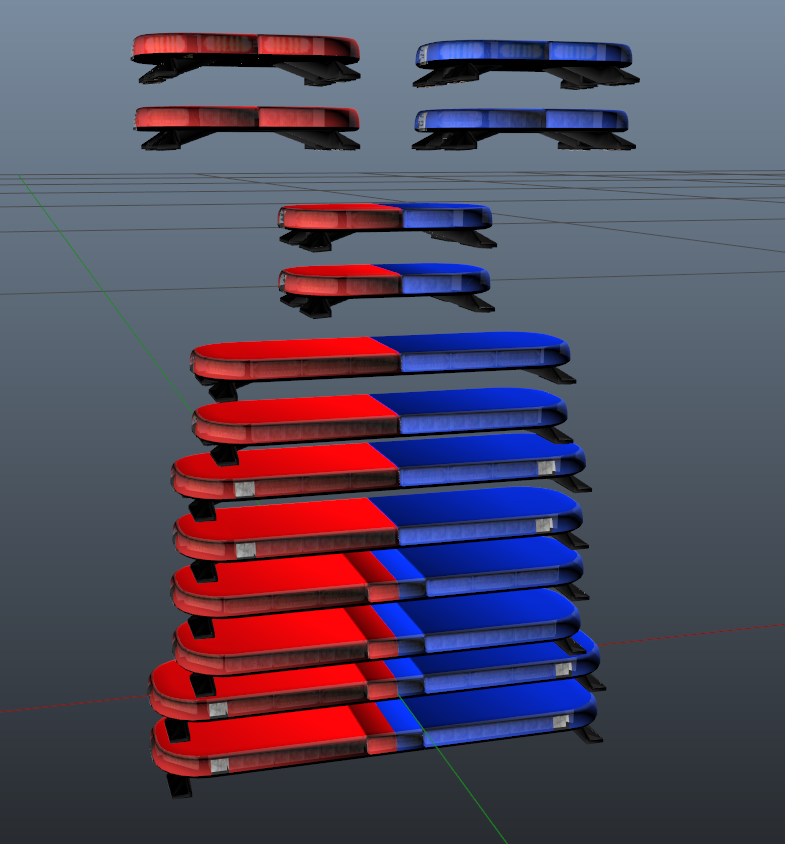Click black mounting foot under bottommost lightbar's left end

tap(180, 785)
